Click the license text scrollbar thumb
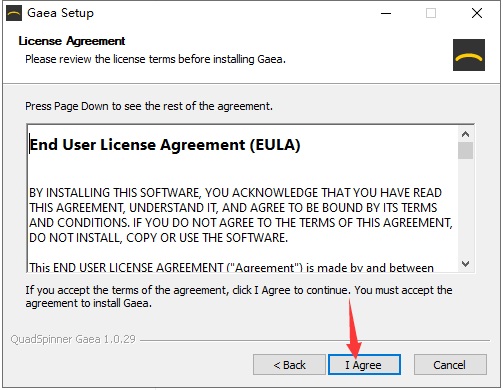Image resolution: width=503 pixels, height=390 pixels. point(465,151)
